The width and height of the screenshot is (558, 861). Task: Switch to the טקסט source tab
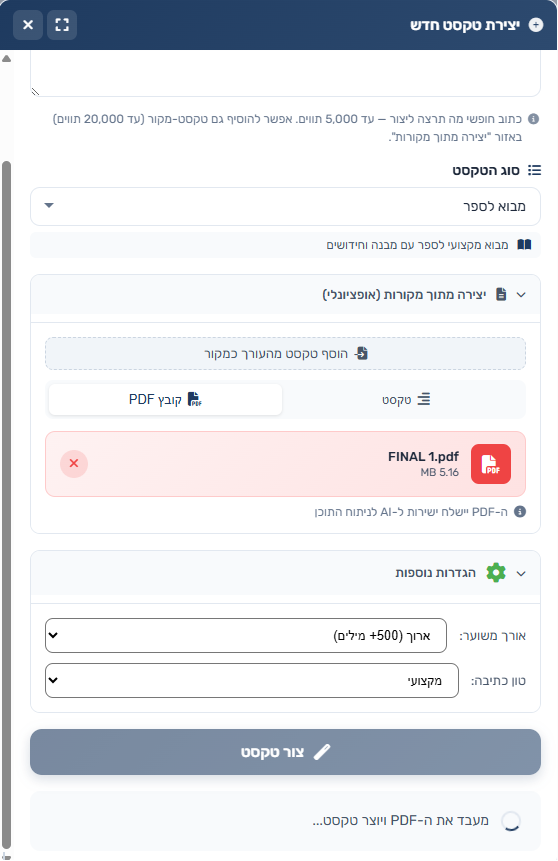tap(405, 400)
